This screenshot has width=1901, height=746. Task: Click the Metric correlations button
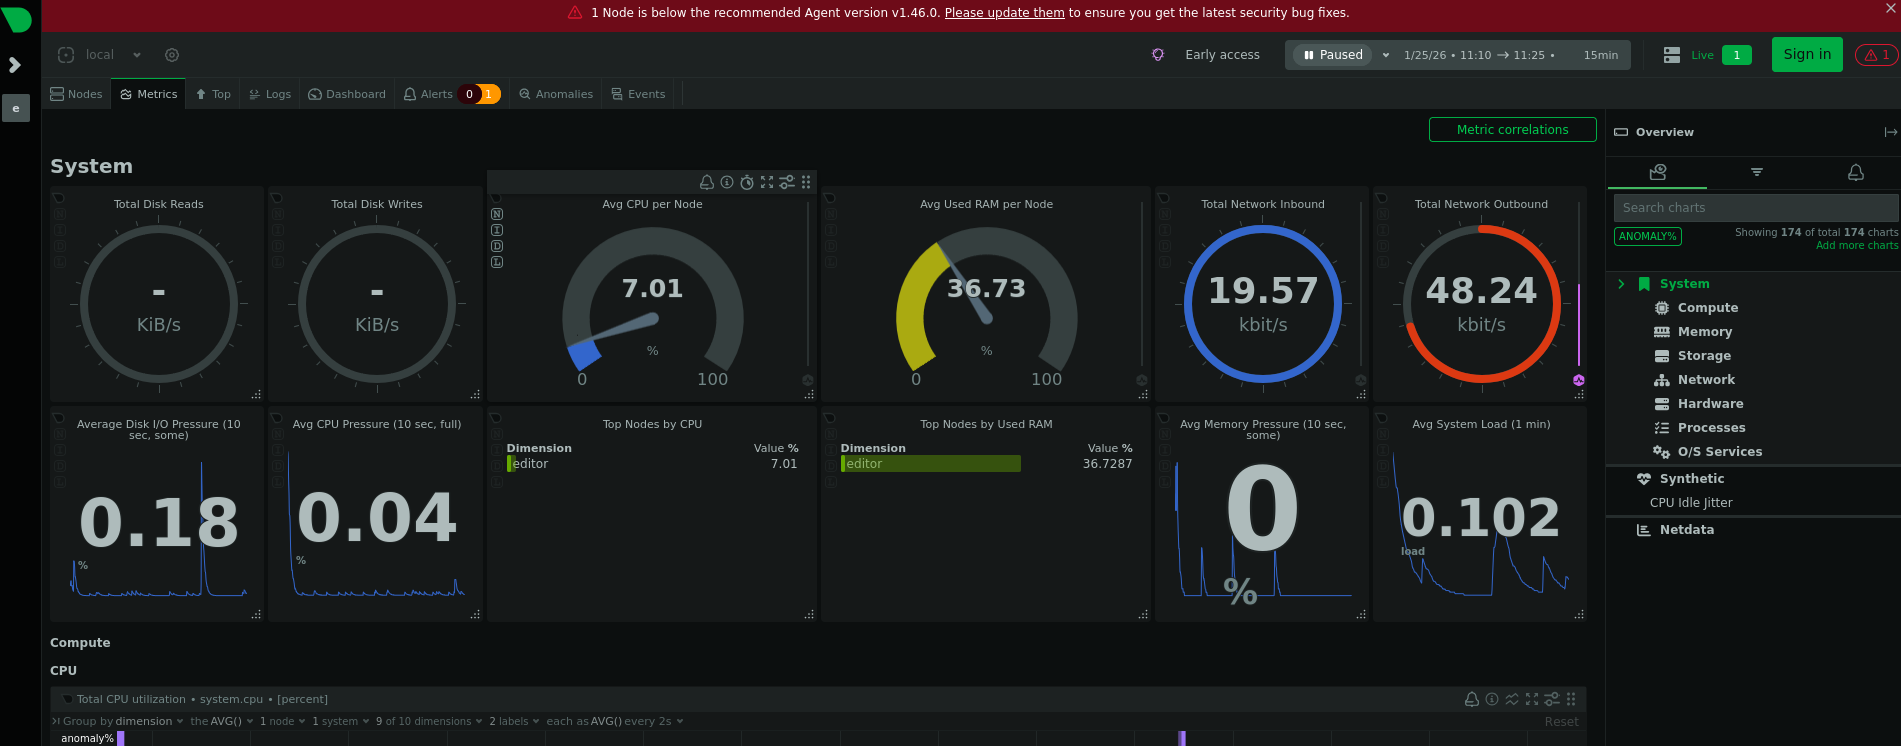point(1512,130)
